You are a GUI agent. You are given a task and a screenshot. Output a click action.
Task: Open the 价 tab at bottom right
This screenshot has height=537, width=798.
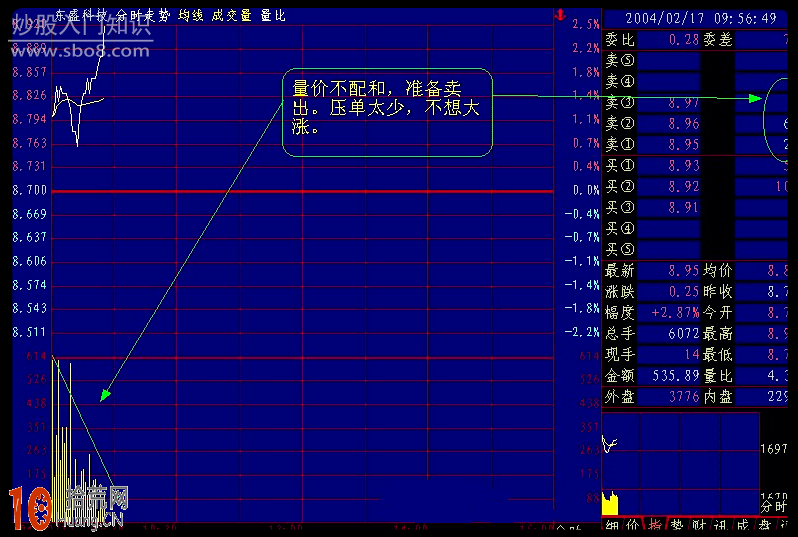(x=634, y=526)
